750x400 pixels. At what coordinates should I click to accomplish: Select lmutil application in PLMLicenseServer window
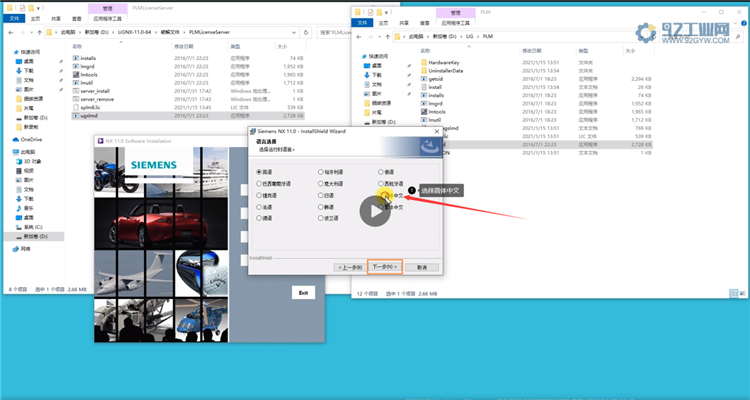pos(87,83)
